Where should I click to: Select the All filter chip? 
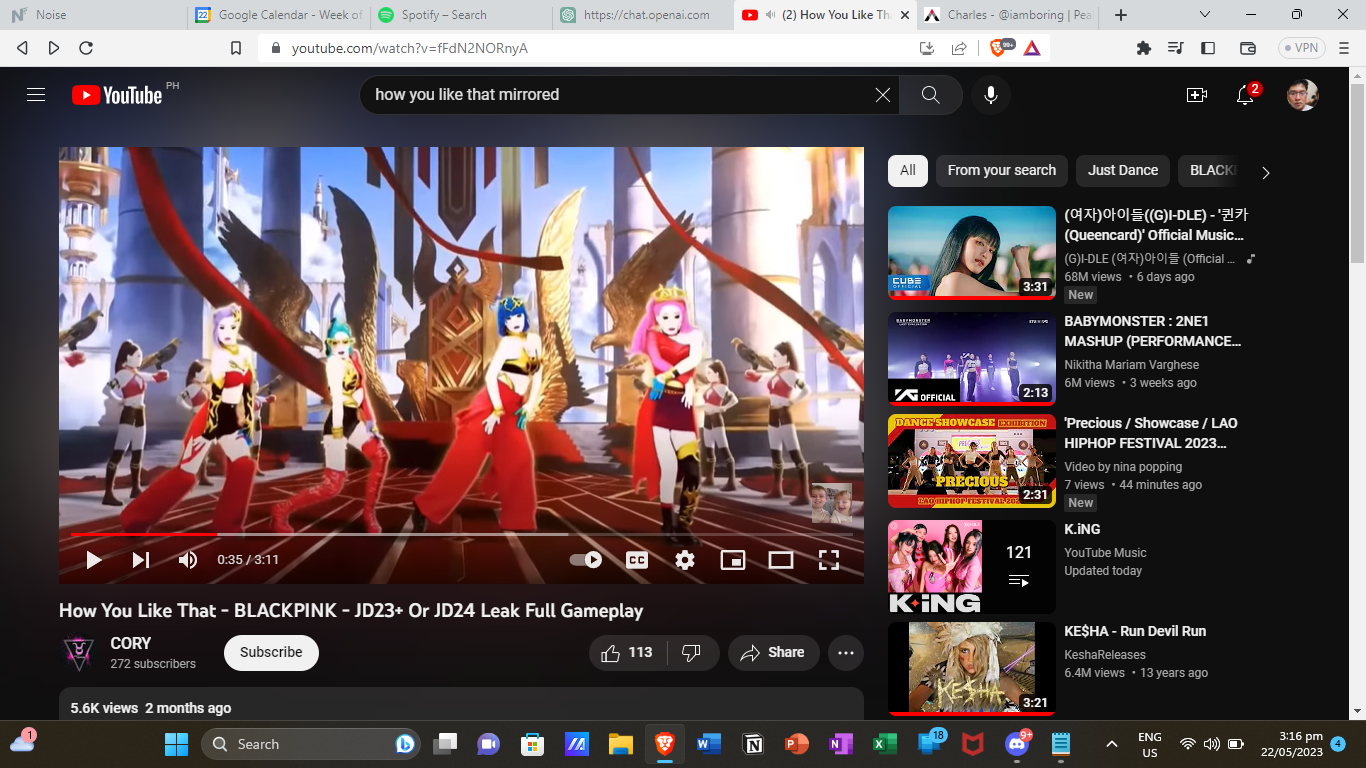pos(908,171)
